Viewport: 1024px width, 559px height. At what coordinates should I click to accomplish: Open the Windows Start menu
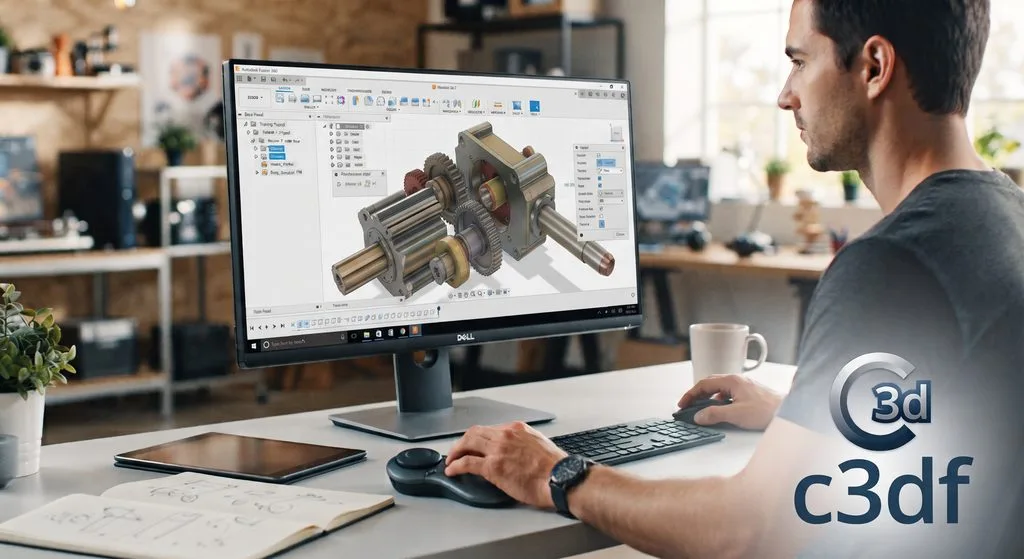click(253, 346)
